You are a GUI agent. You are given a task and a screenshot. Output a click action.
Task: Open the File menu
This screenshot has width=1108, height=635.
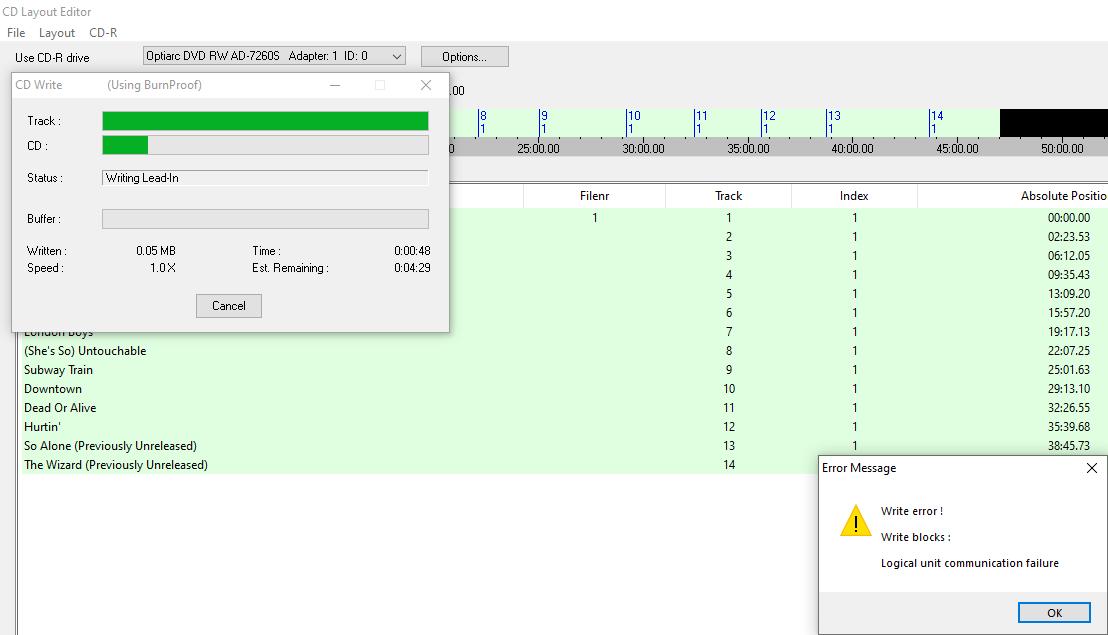point(16,32)
